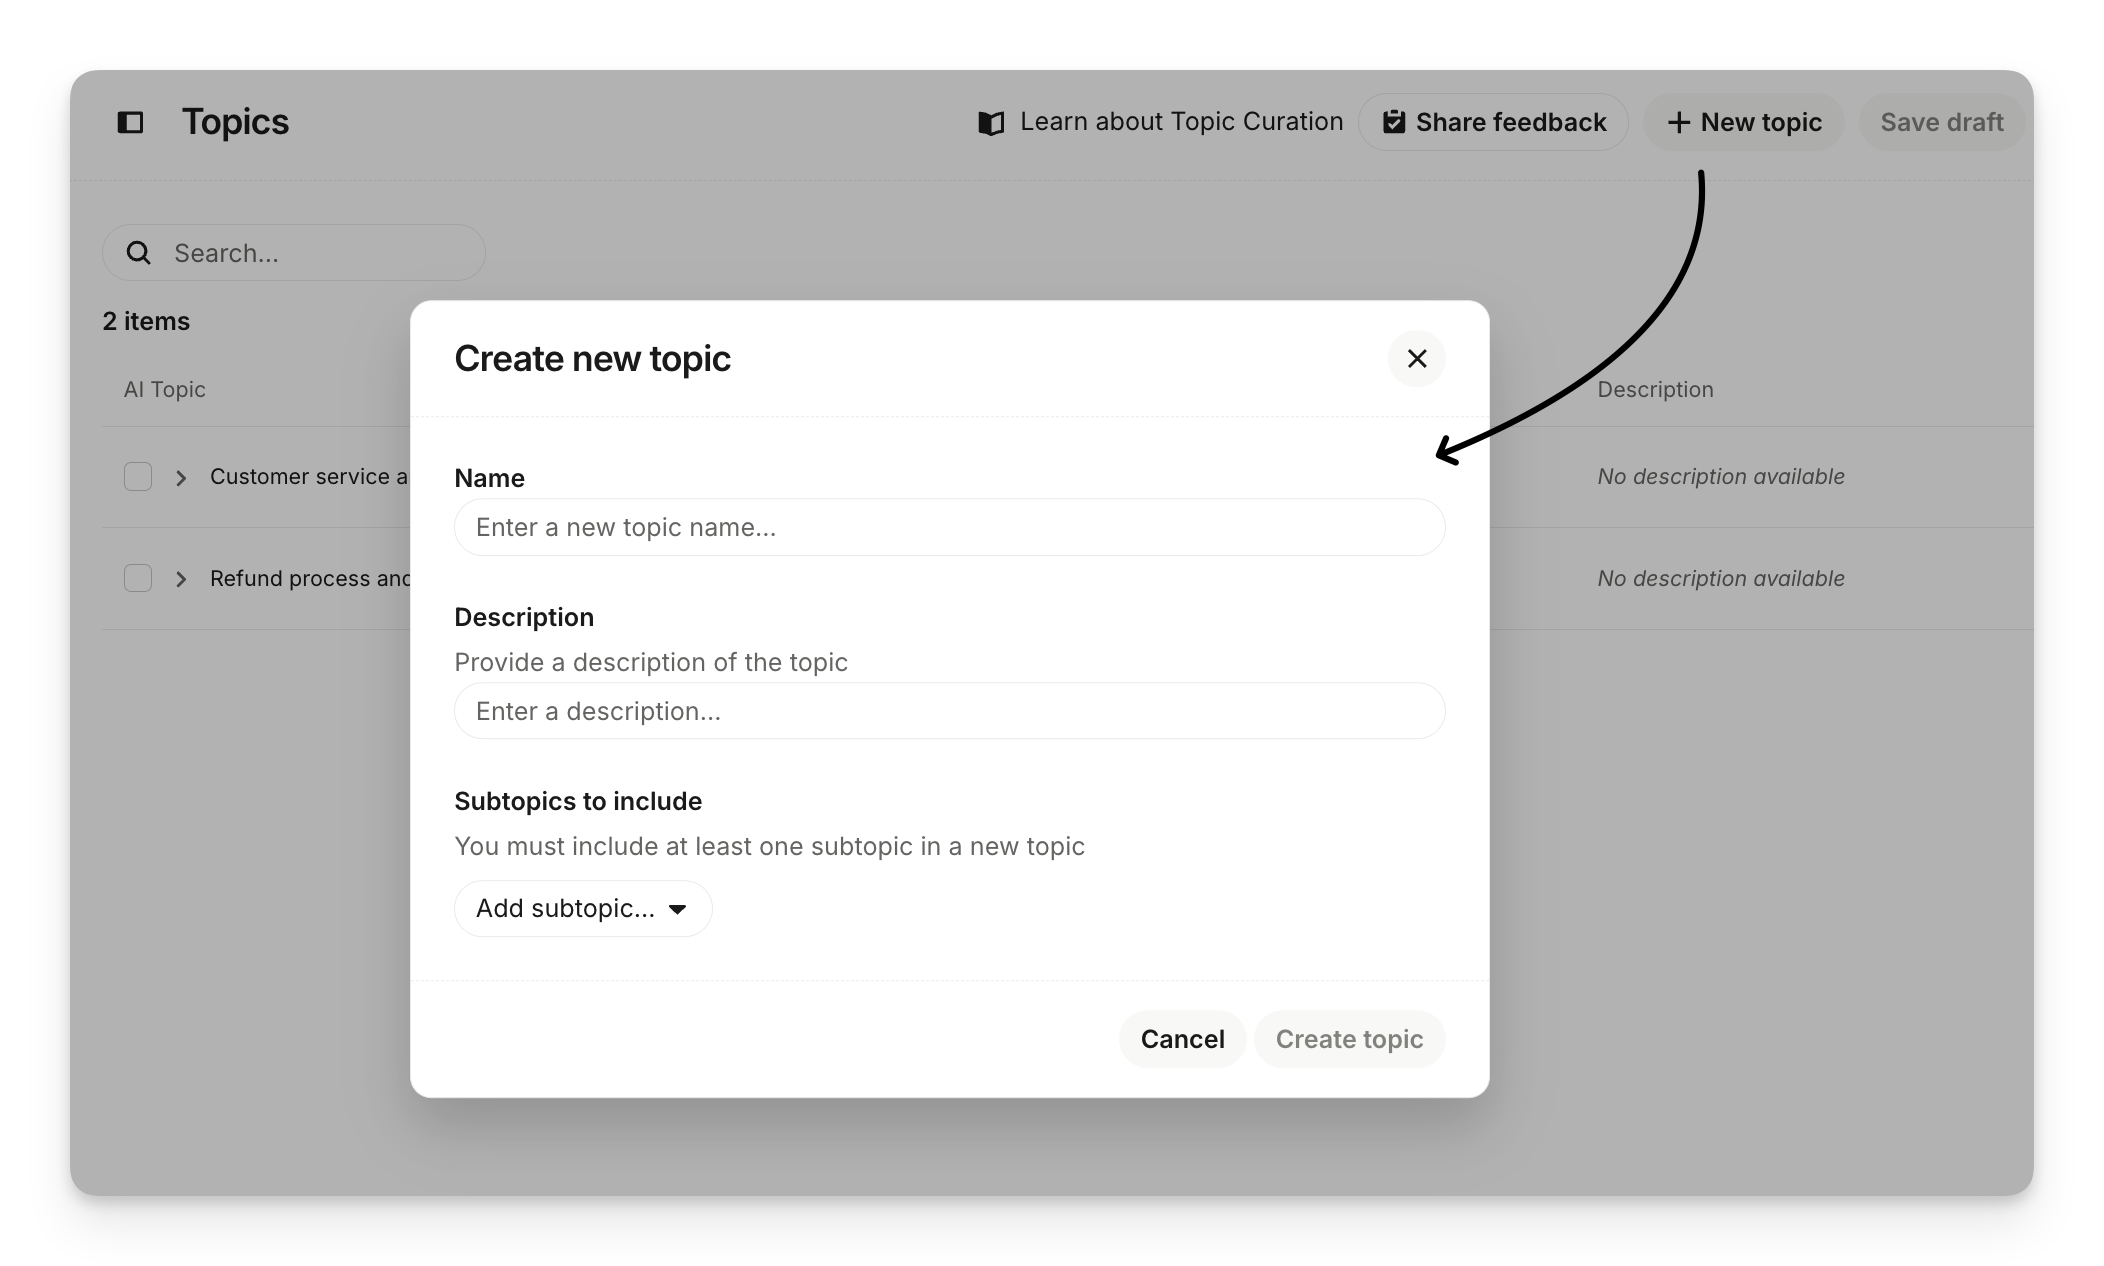
Task: Focus the Enter a description field
Action: tap(949, 711)
